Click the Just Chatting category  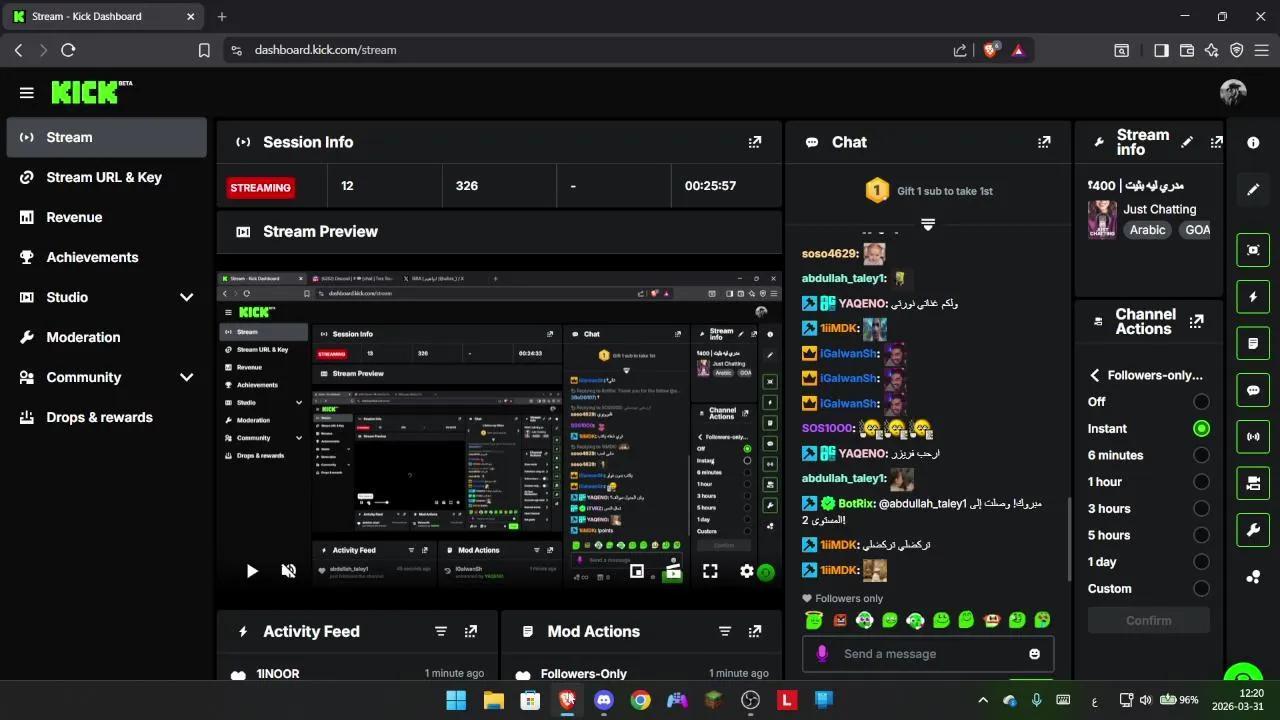pyautogui.click(x=1159, y=209)
